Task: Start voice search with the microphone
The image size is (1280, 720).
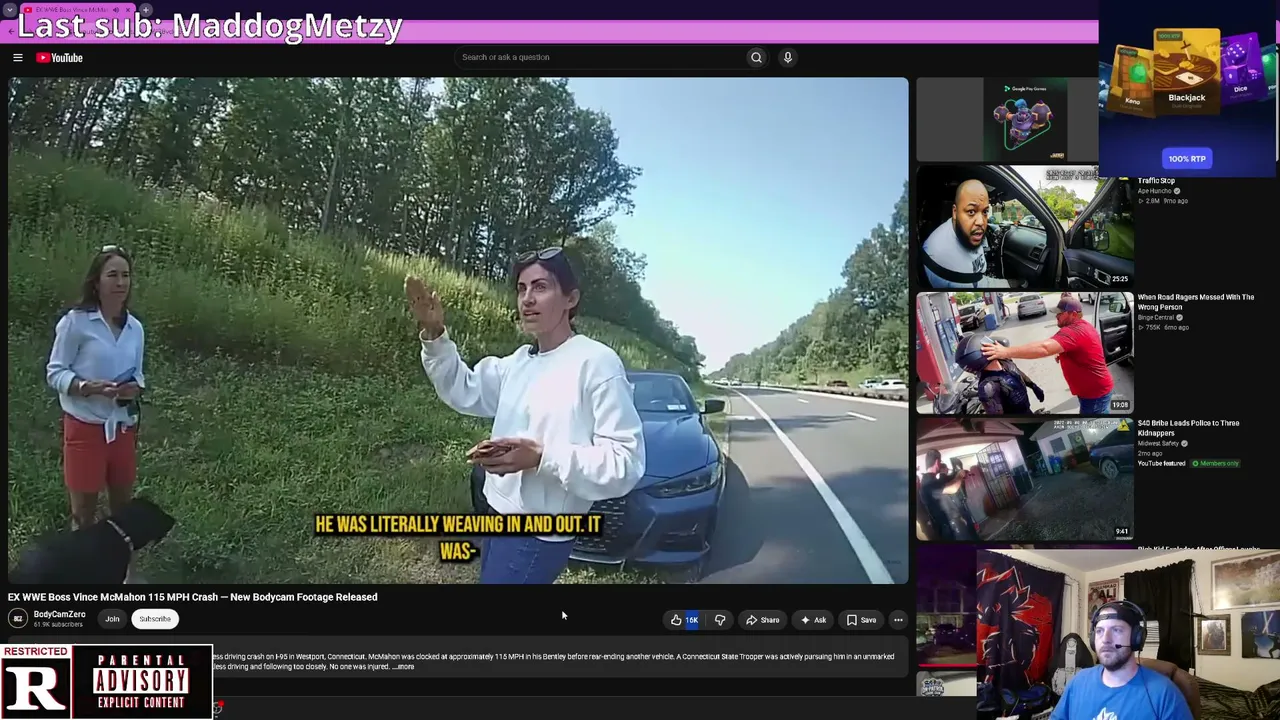Action: tap(788, 57)
